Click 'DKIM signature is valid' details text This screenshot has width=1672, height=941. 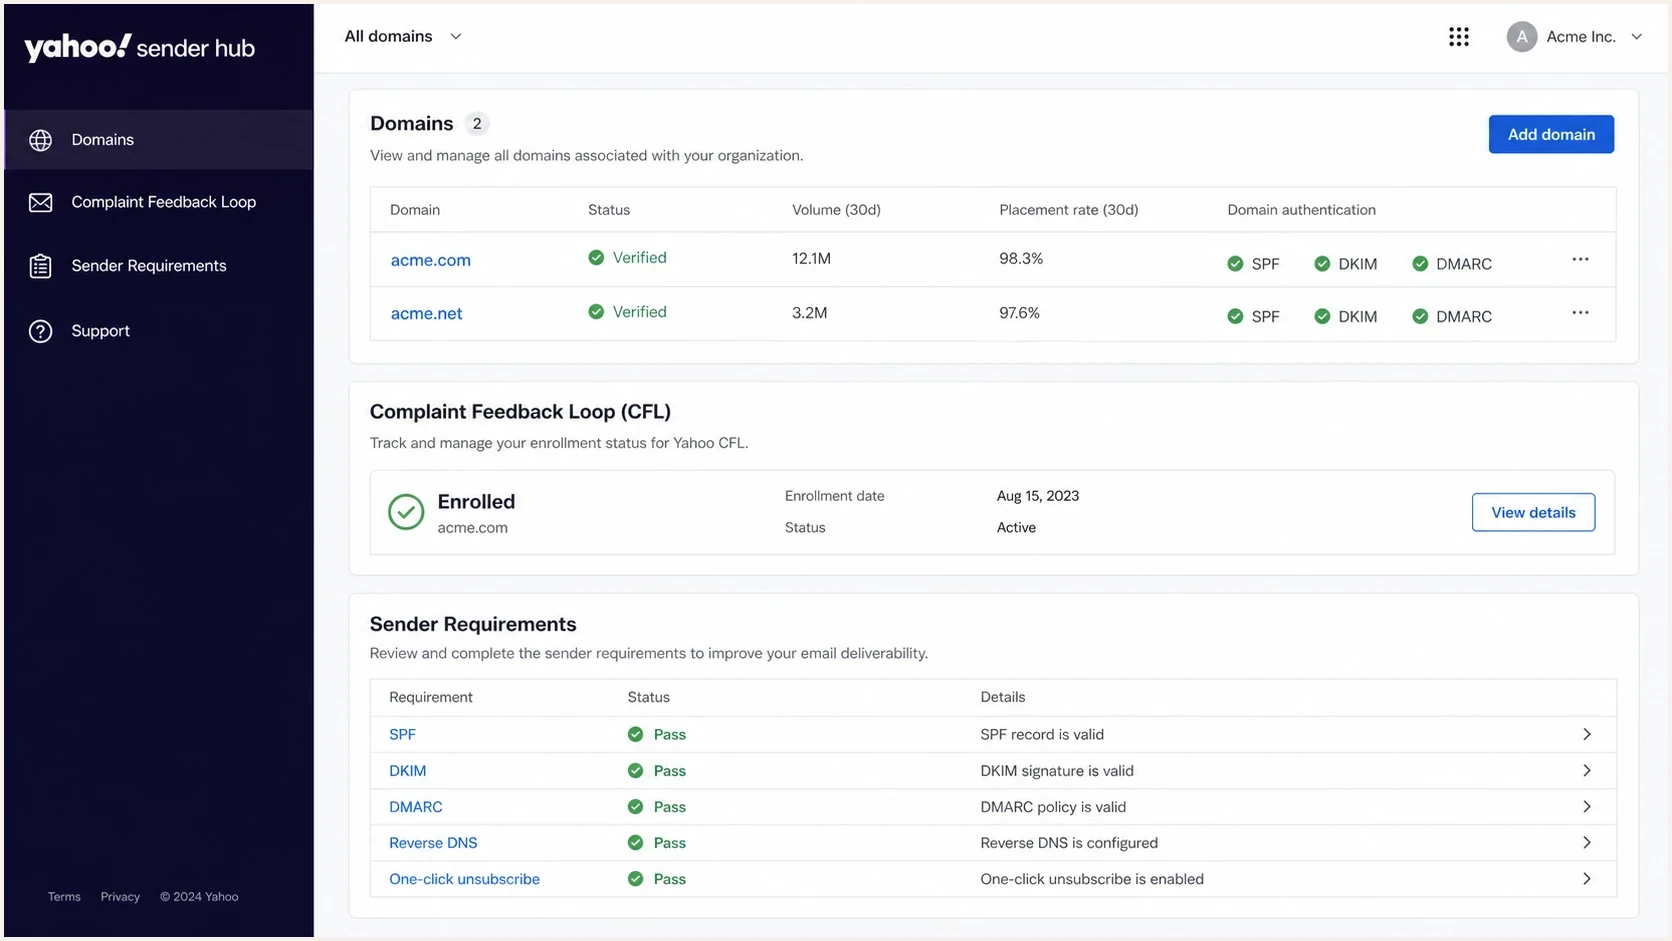[1057, 771]
